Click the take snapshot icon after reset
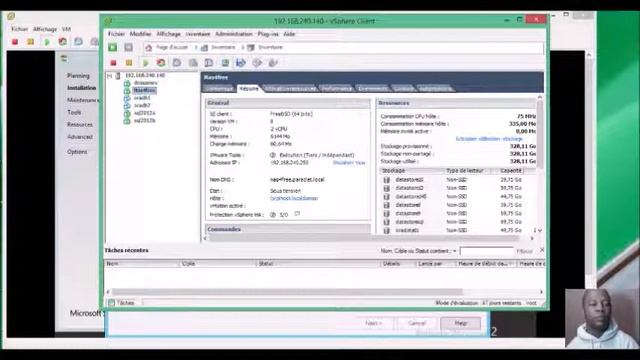This screenshot has height=360, width=640. 177,63
